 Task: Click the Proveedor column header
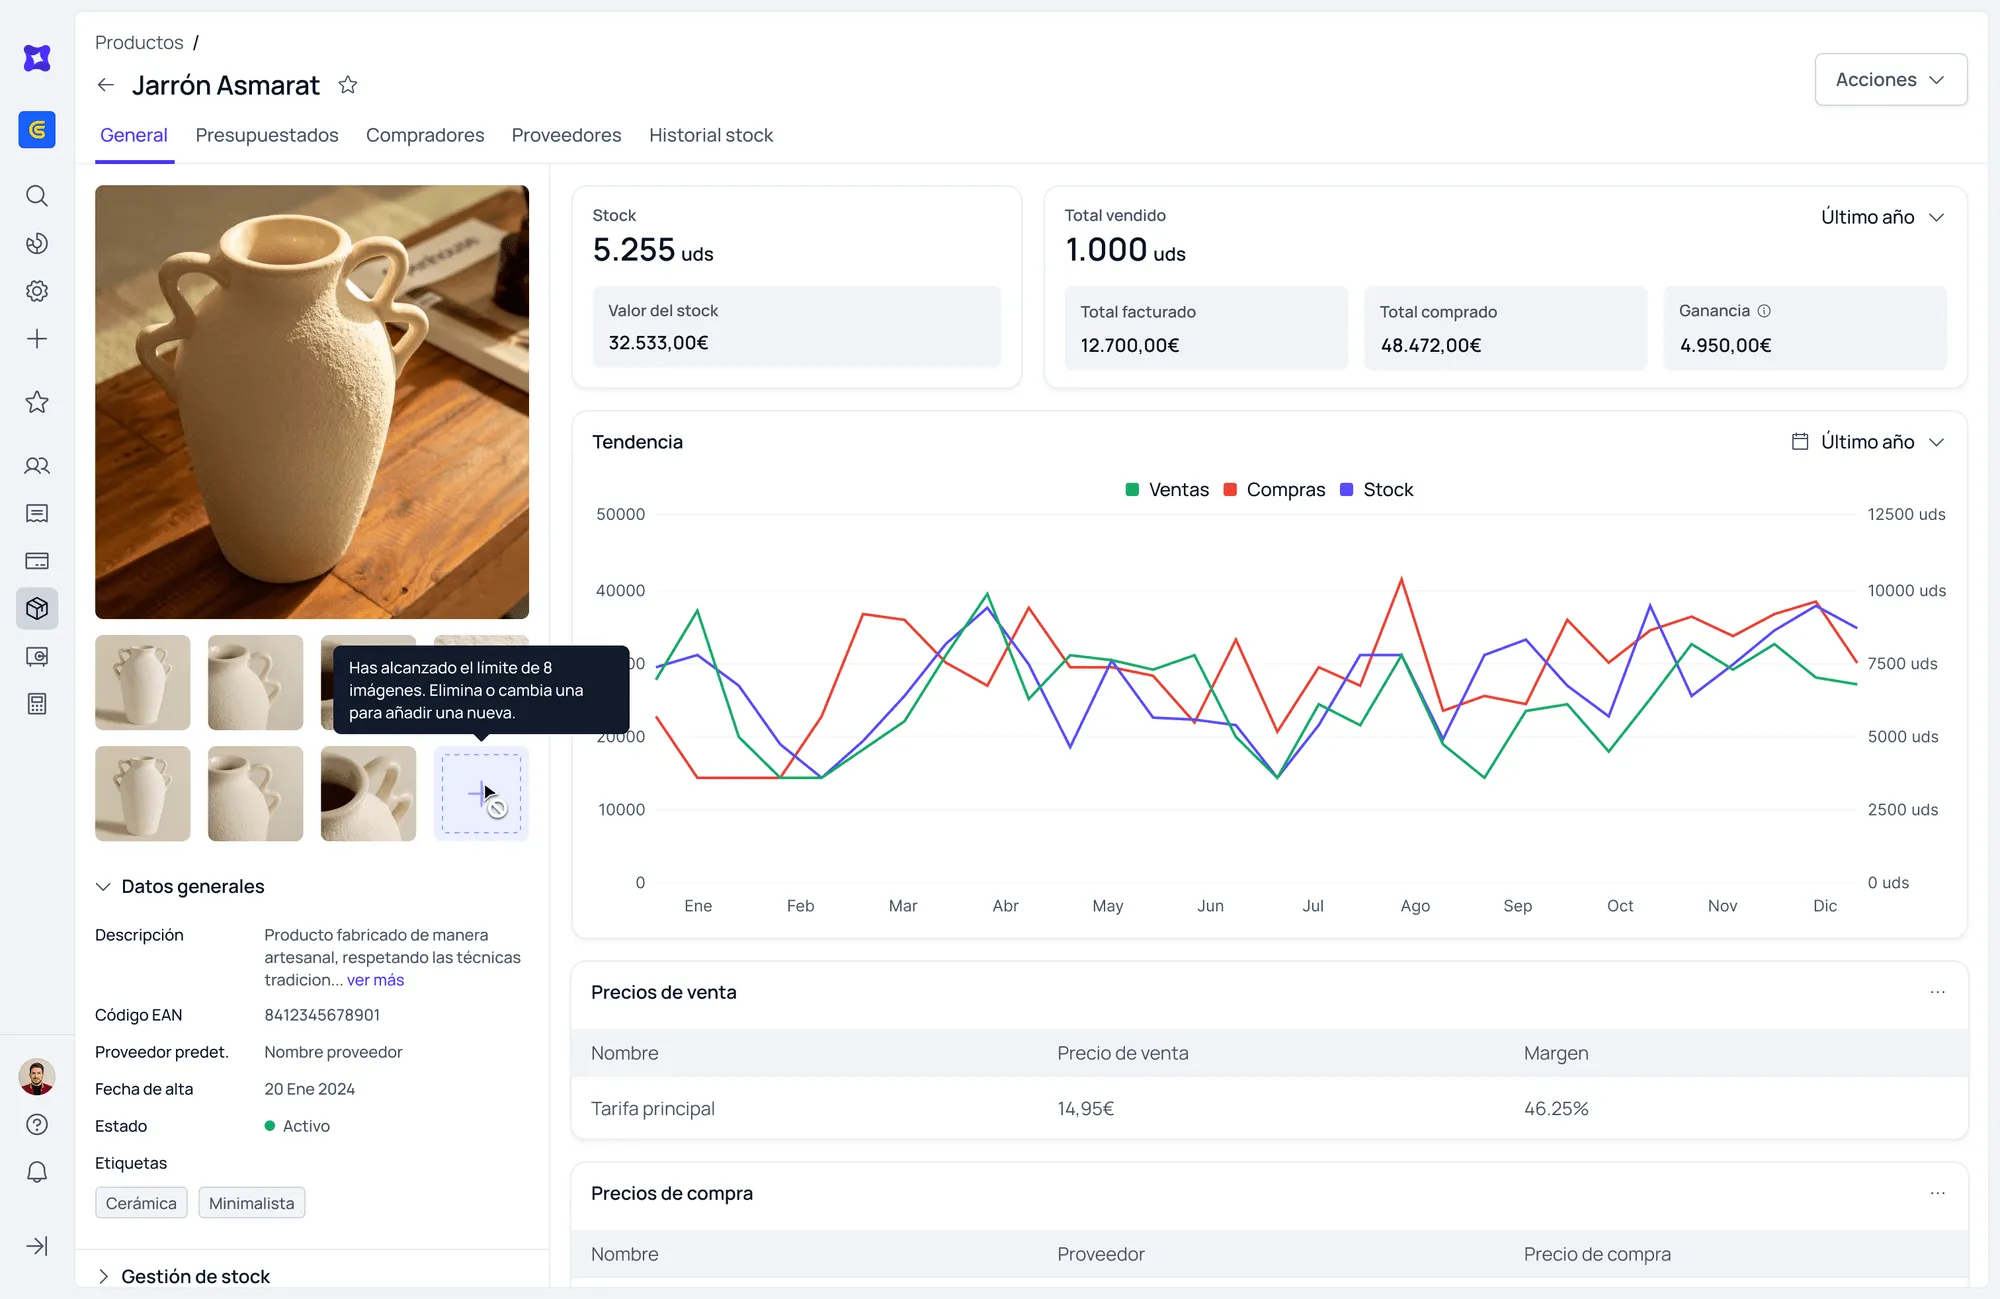(1101, 1254)
